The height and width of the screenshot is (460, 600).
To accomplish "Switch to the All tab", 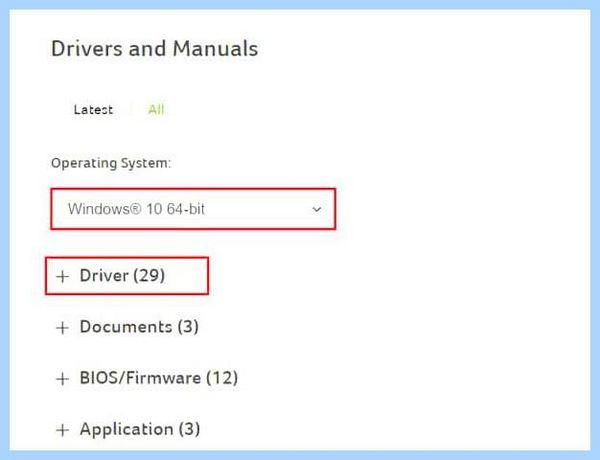I will (x=156, y=110).
